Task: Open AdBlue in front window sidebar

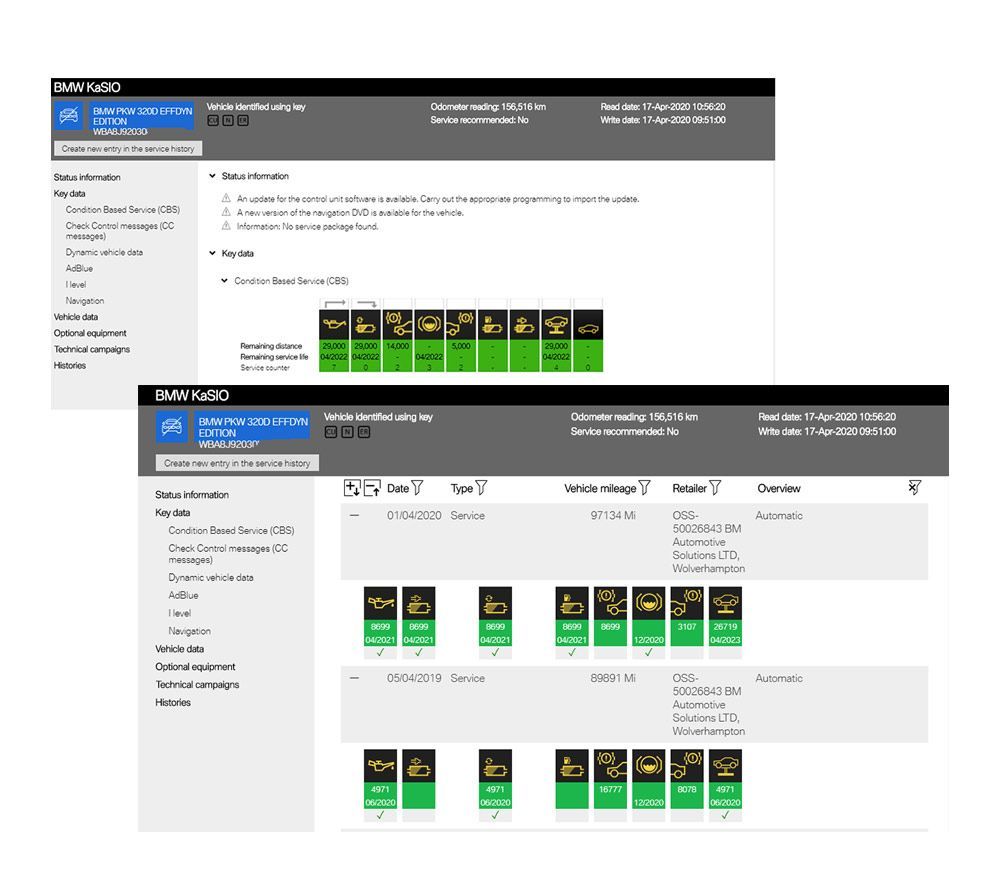Action: tap(183, 596)
